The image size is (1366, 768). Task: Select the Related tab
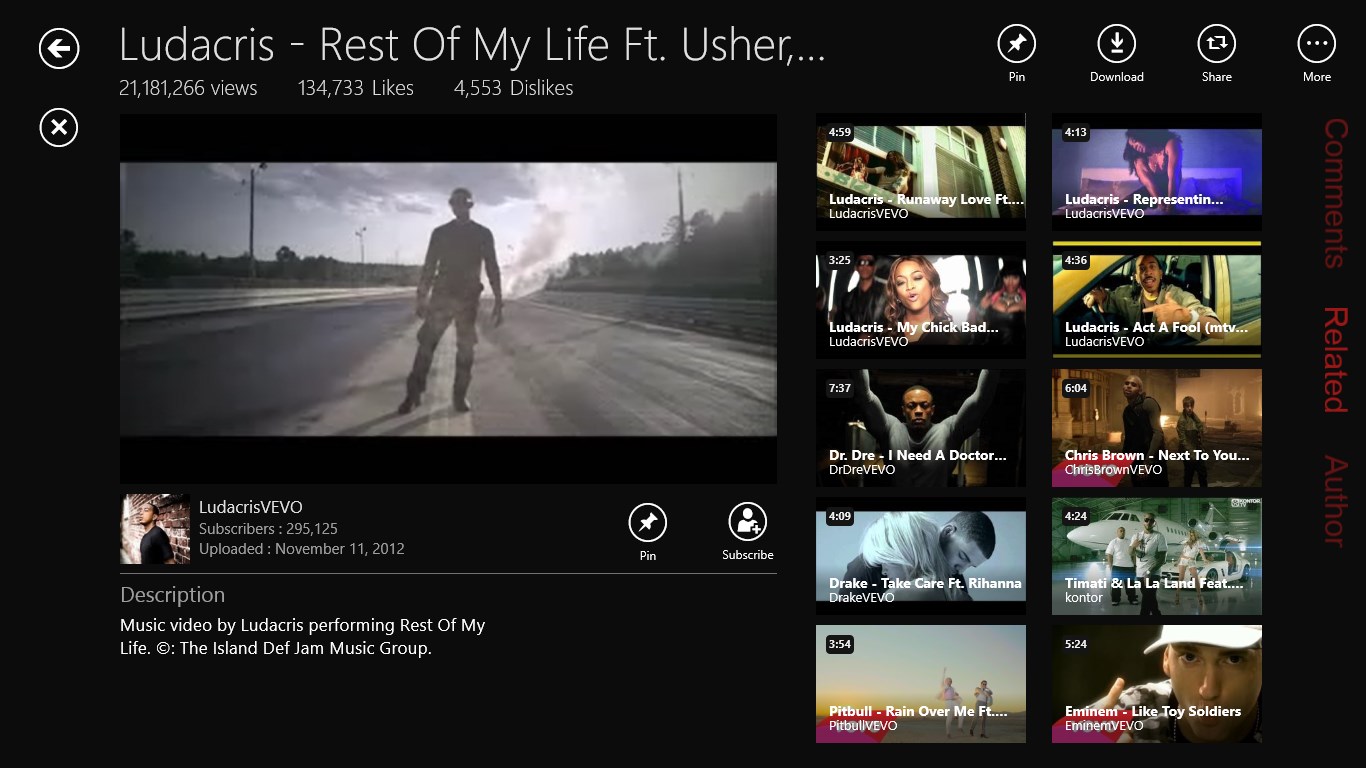tap(1335, 360)
